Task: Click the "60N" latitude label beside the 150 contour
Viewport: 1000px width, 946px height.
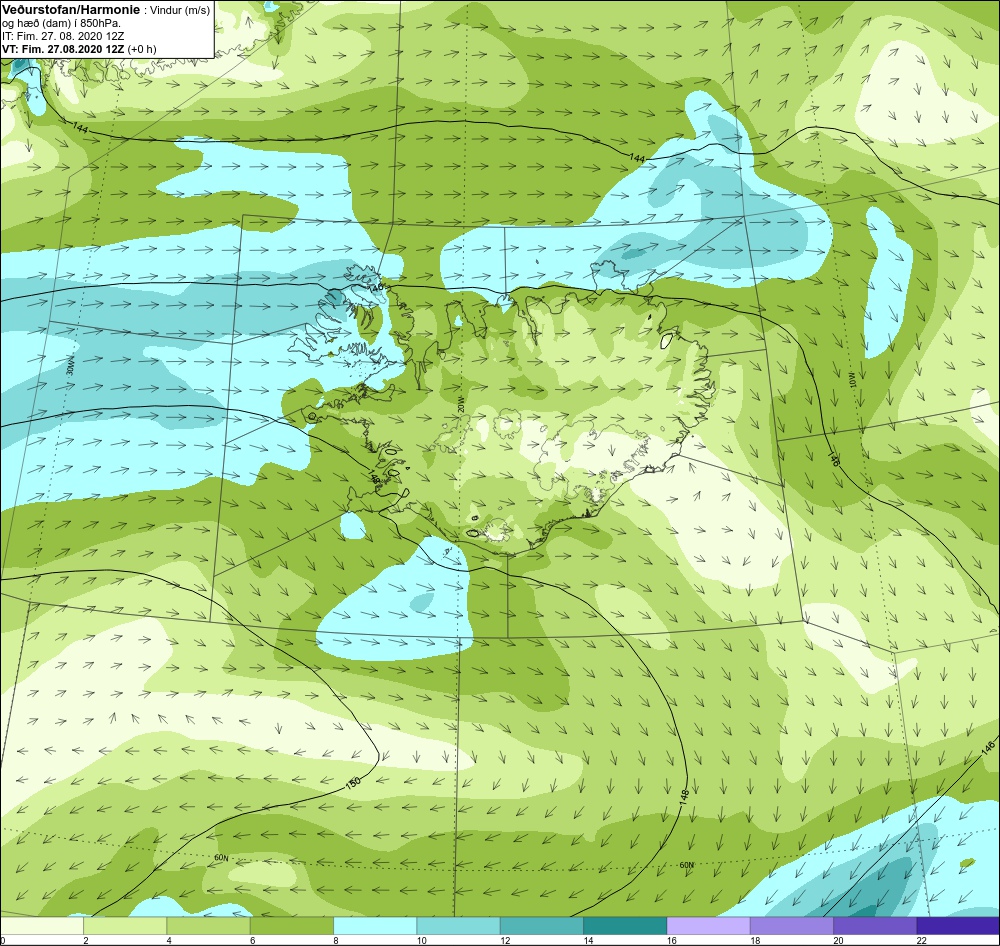Action: click(x=221, y=858)
